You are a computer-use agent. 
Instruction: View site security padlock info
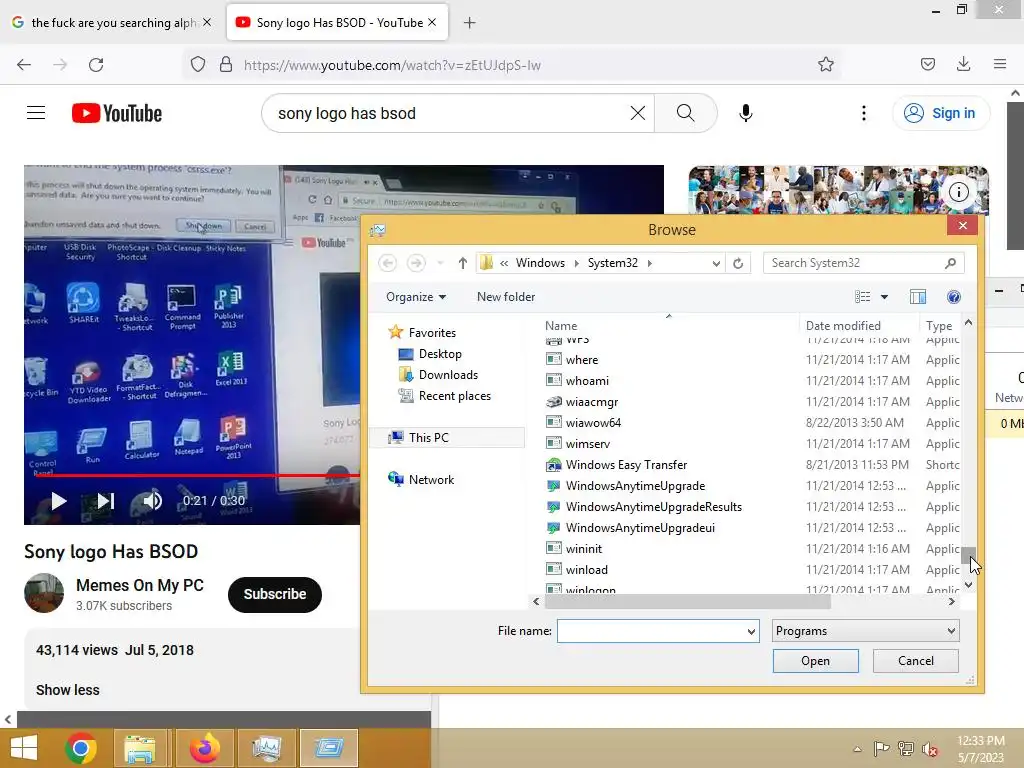click(x=226, y=65)
